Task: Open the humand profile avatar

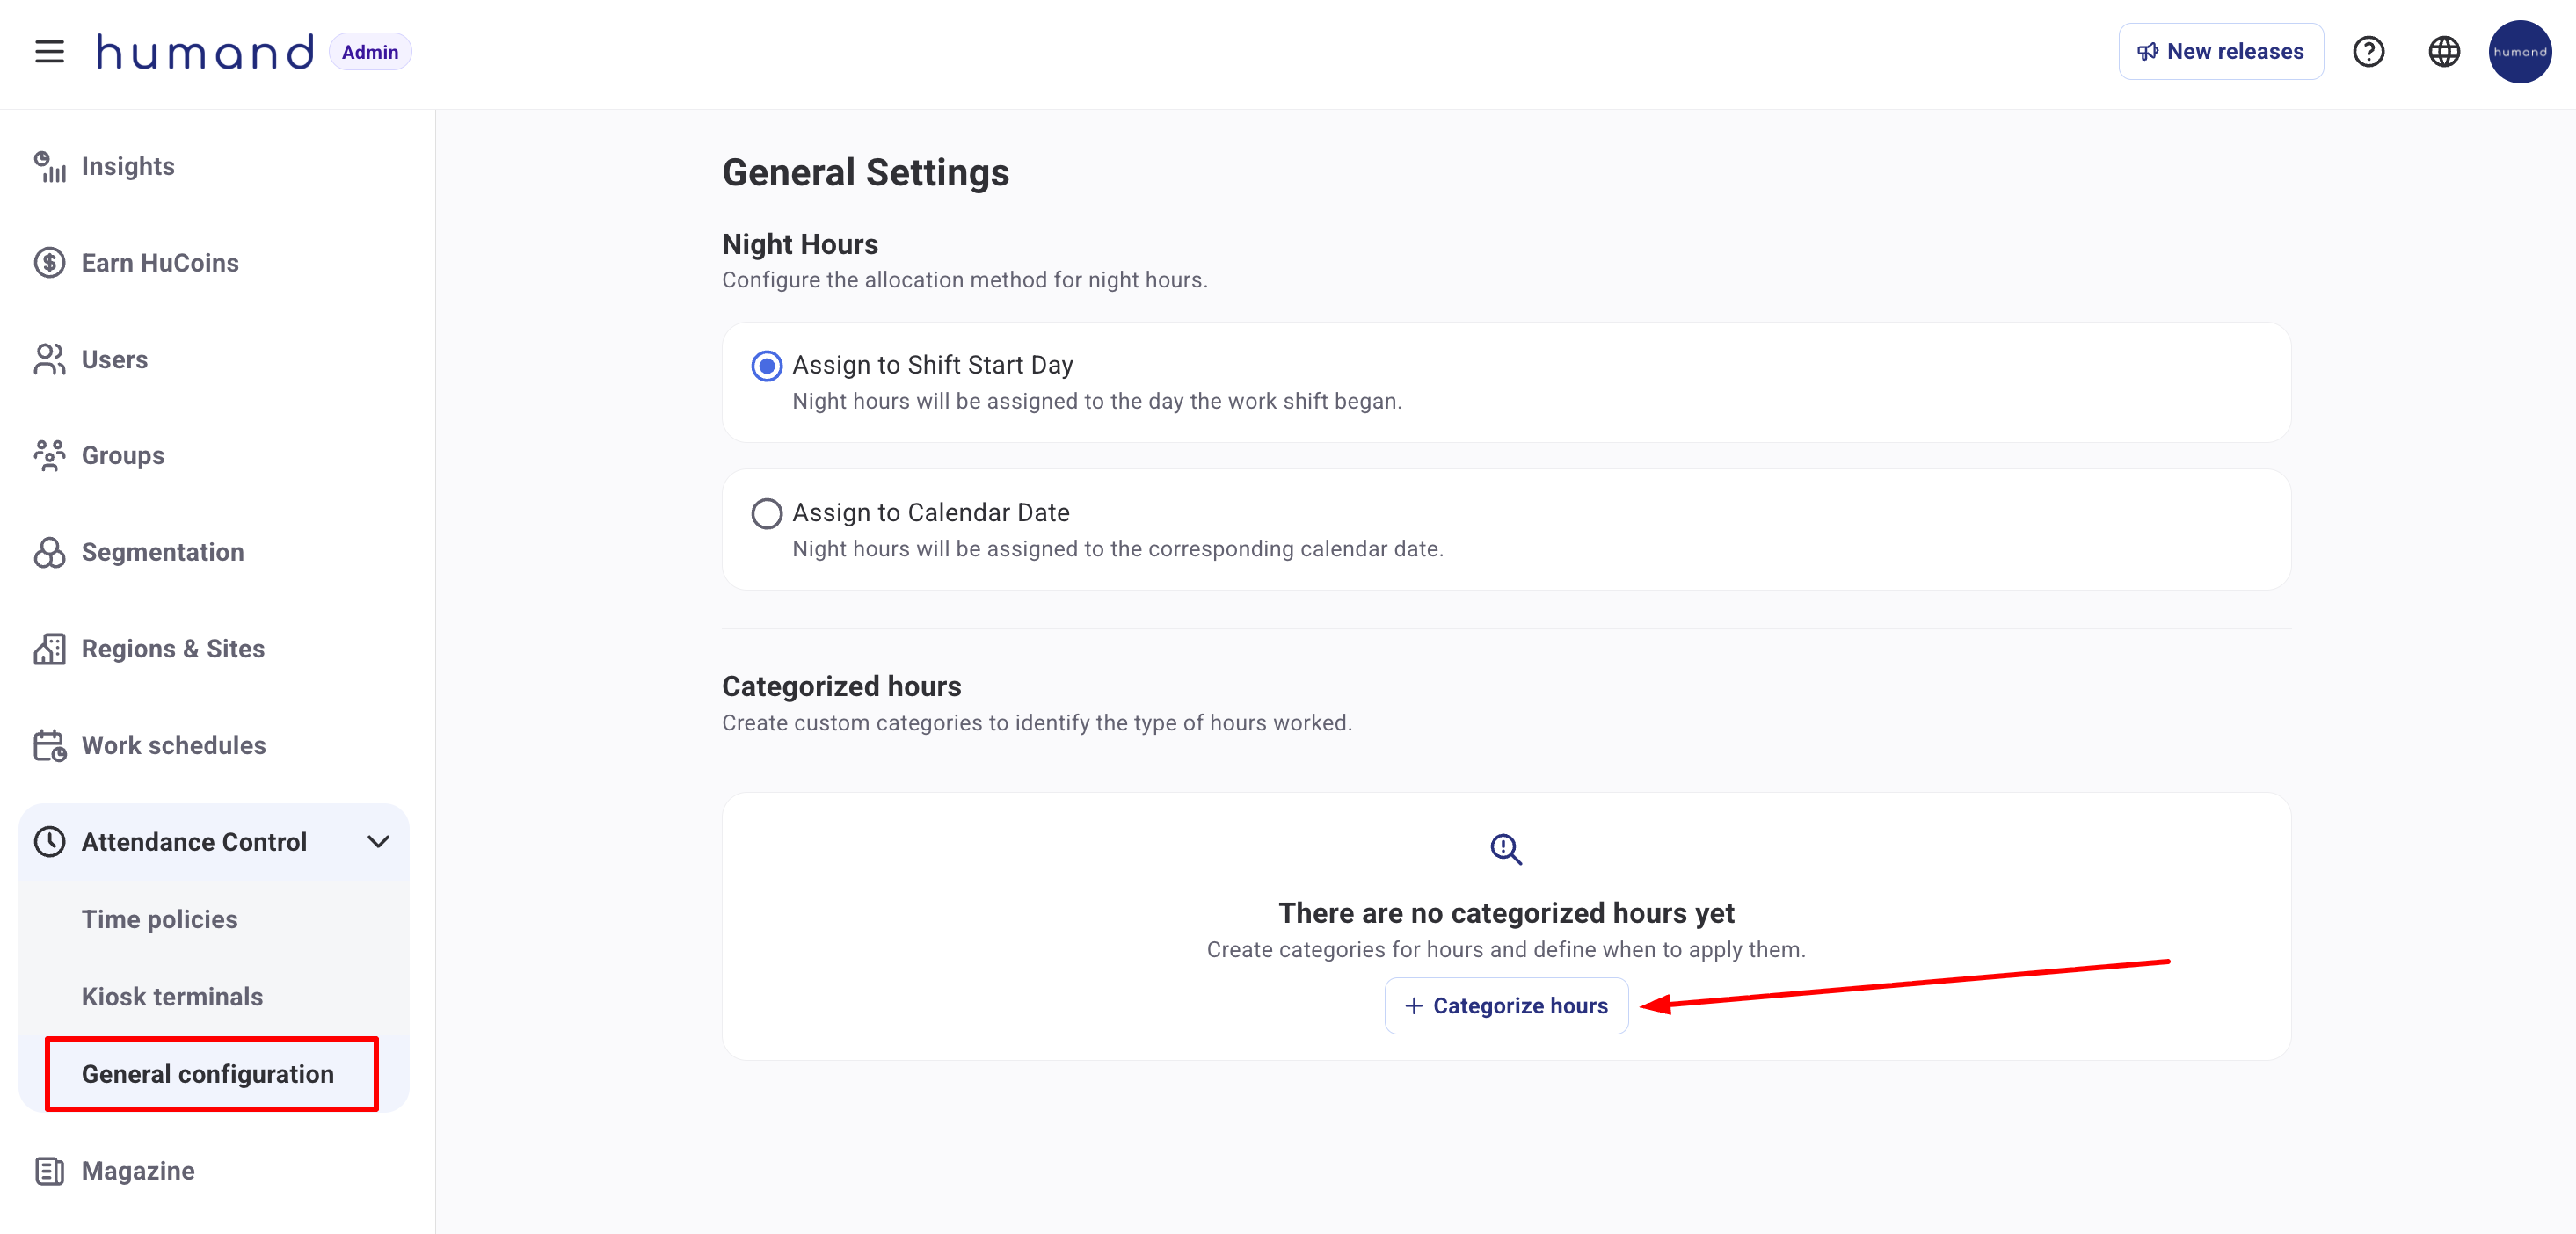Action: (2519, 51)
